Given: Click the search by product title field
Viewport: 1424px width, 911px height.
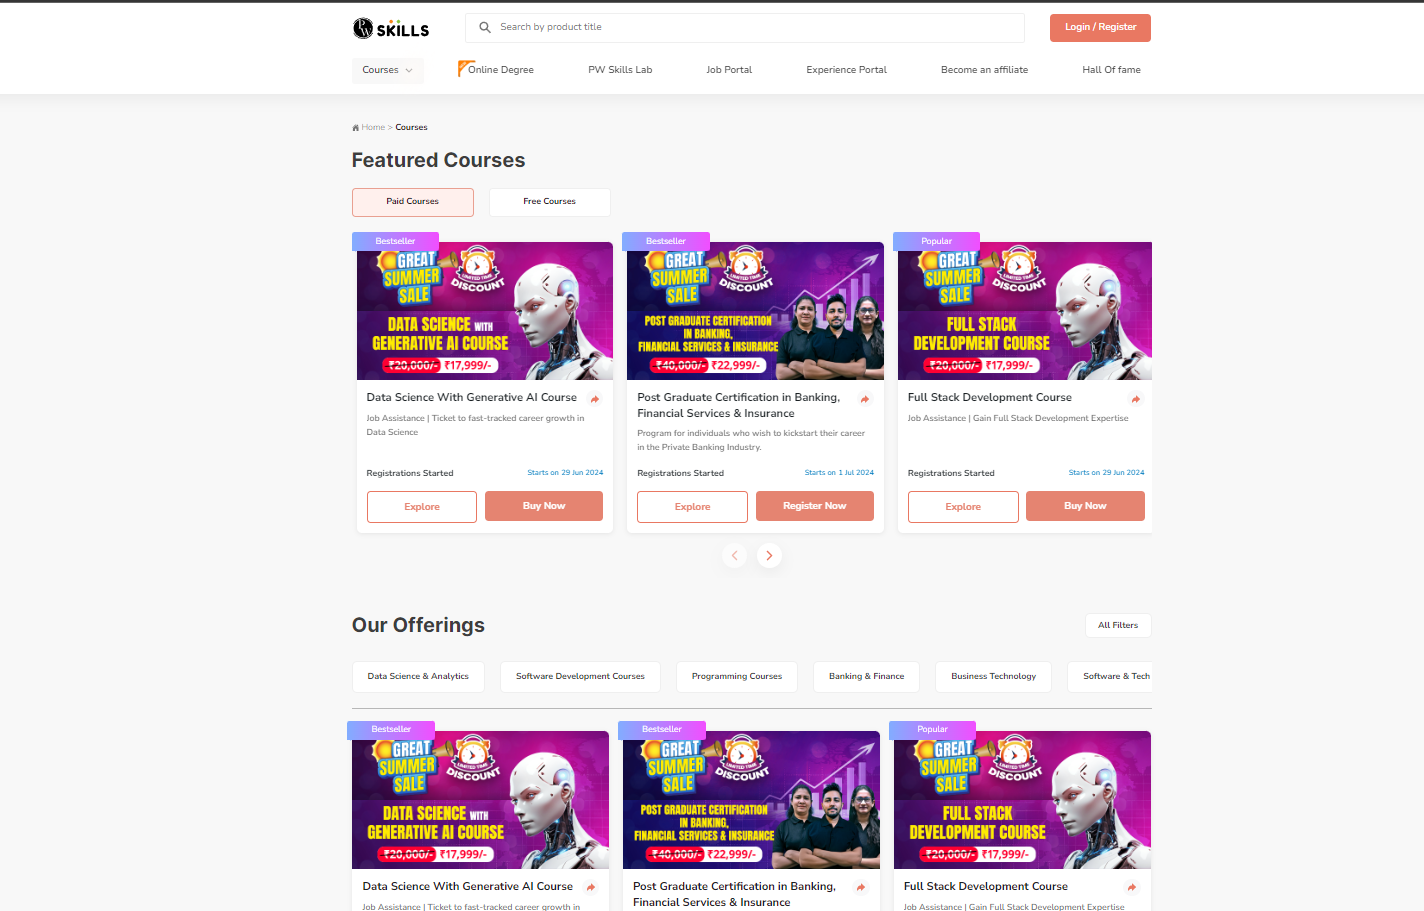Looking at the screenshot, I should click(x=745, y=28).
